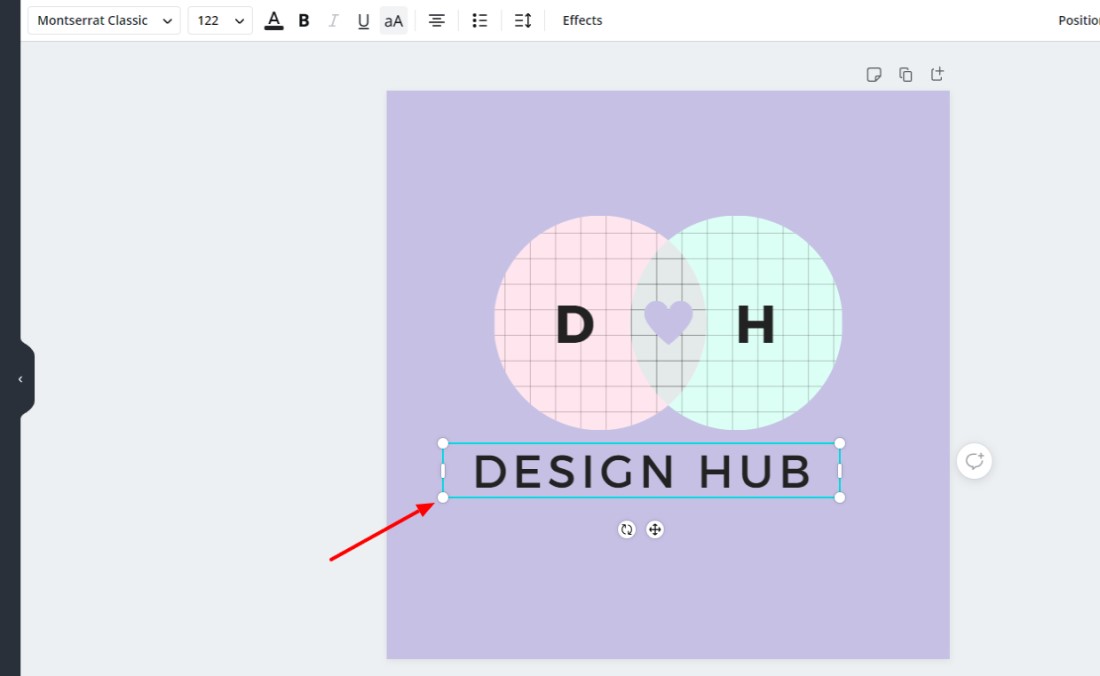Toggle underline formatting
The image size is (1100, 676).
coord(363,20)
